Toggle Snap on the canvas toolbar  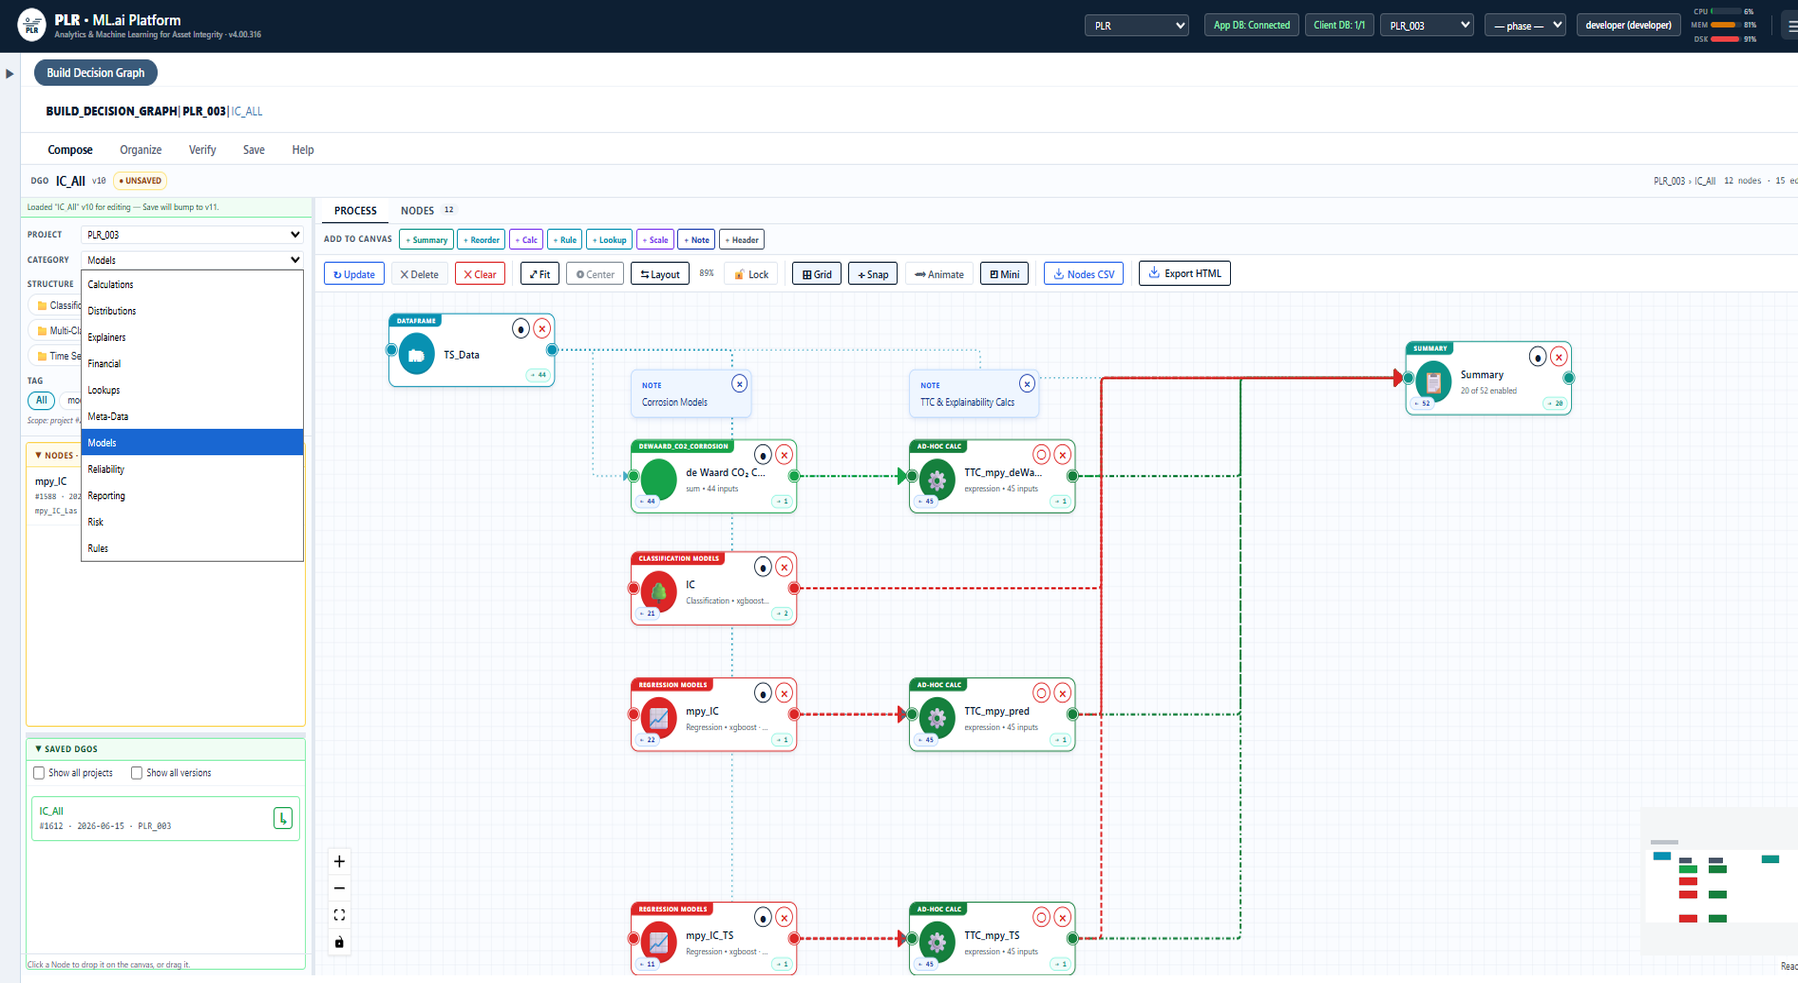click(873, 274)
